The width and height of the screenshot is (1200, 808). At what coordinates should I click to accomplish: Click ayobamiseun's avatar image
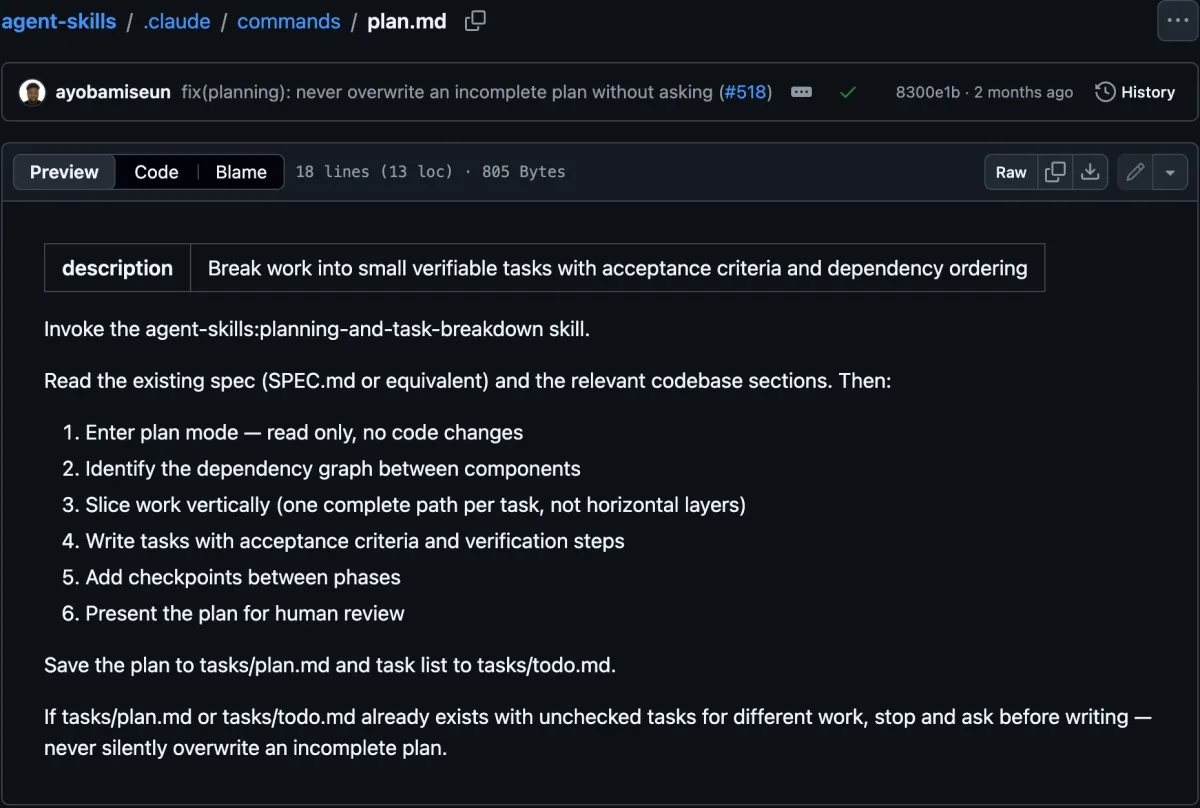point(32,92)
